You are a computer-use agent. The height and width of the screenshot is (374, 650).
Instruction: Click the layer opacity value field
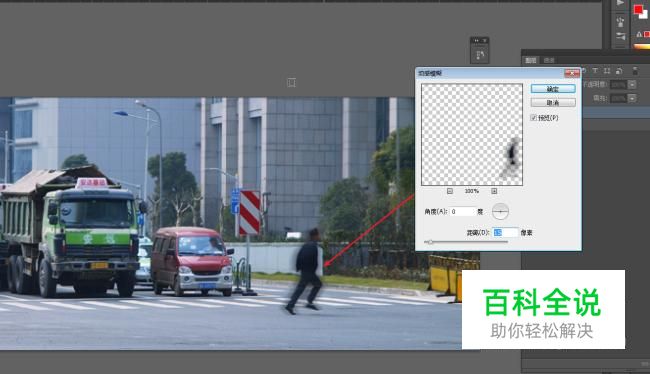click(x=618, y=85)
